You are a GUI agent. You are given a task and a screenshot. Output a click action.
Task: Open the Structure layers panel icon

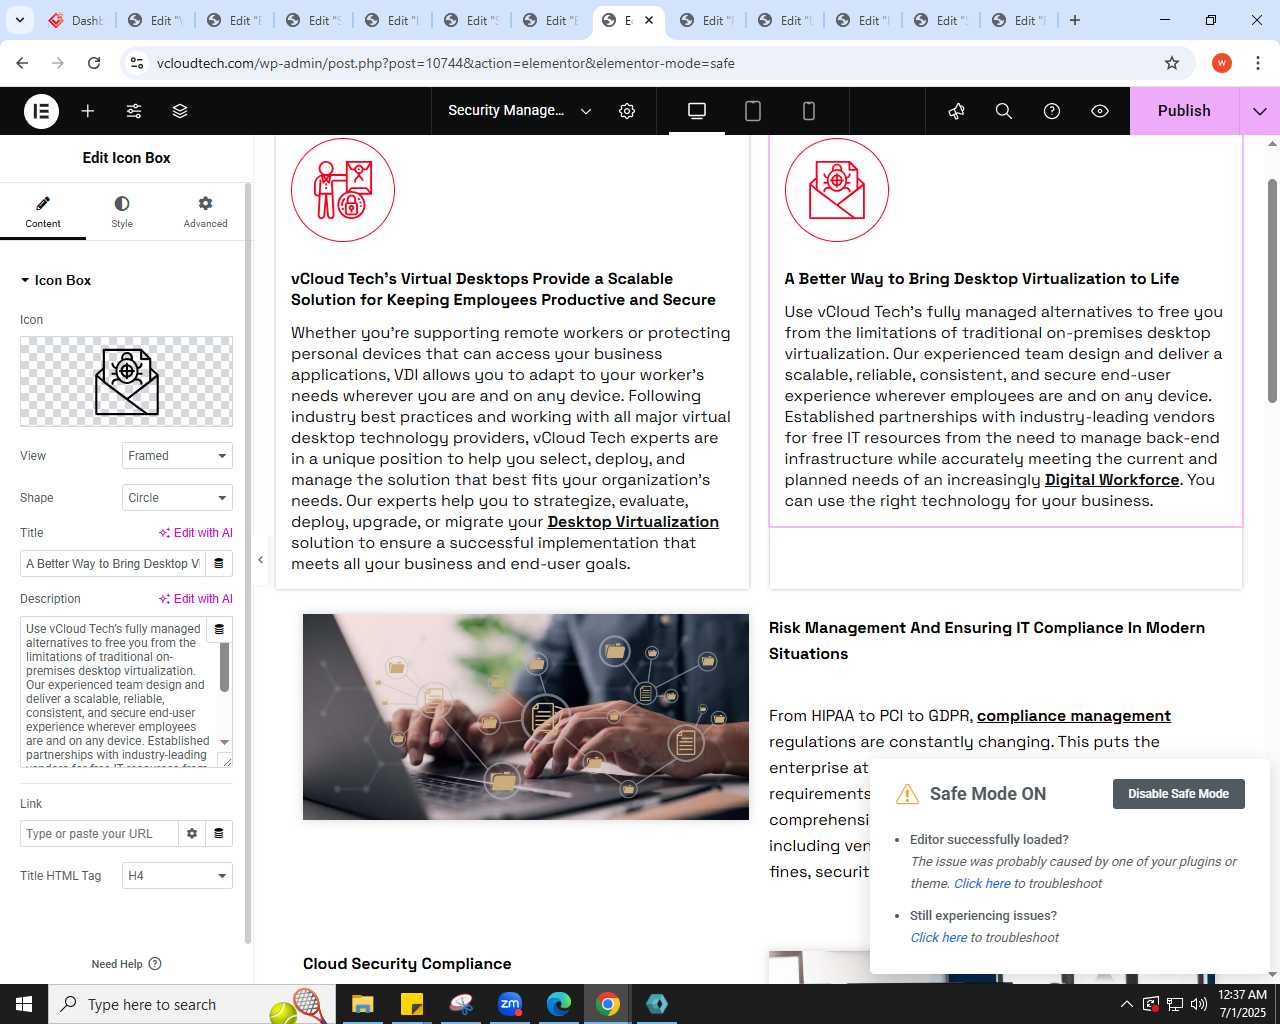(180, 111)
